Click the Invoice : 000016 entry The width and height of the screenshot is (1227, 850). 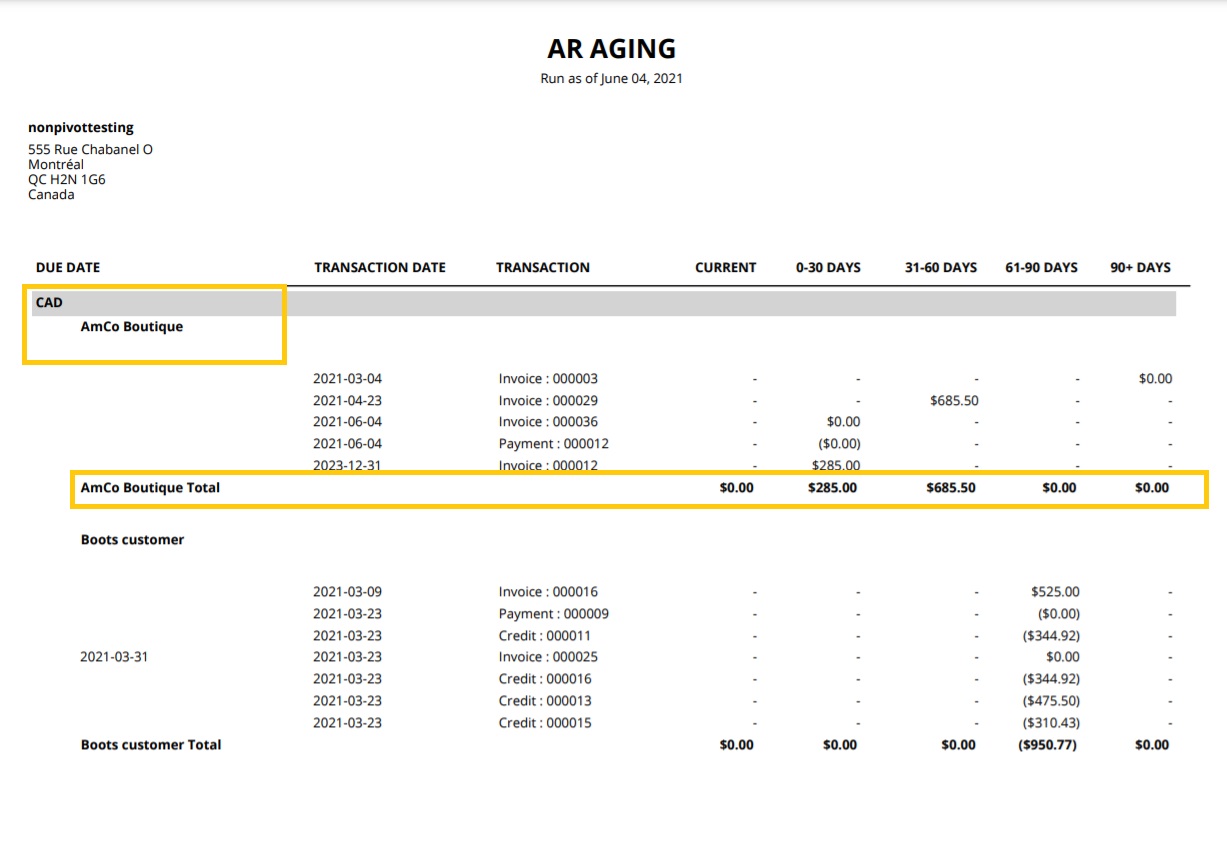click(548, 591)
